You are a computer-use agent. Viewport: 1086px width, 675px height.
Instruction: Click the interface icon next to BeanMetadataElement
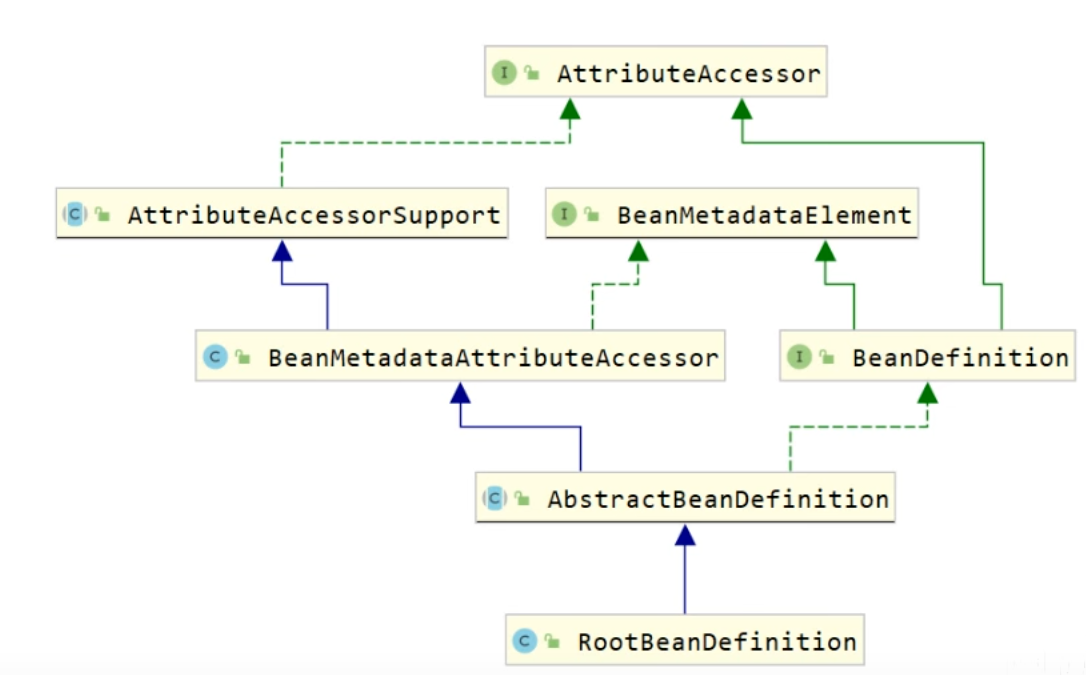coord(564,215)
